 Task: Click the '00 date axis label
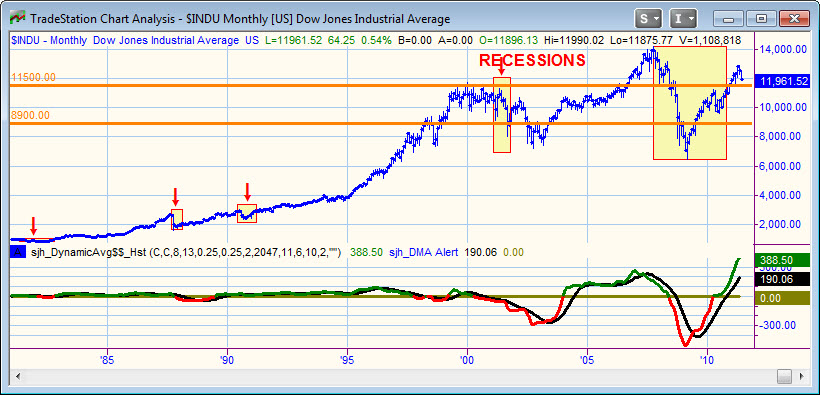467,360
